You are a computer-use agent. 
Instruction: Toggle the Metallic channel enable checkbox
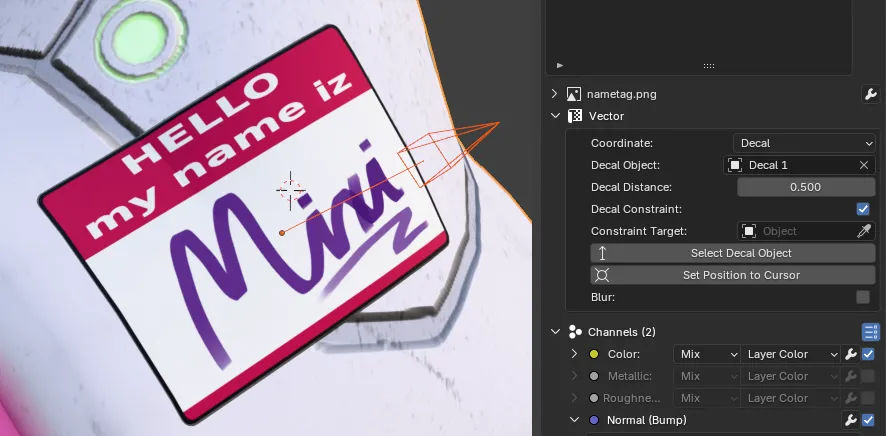[x=868, y=376]
